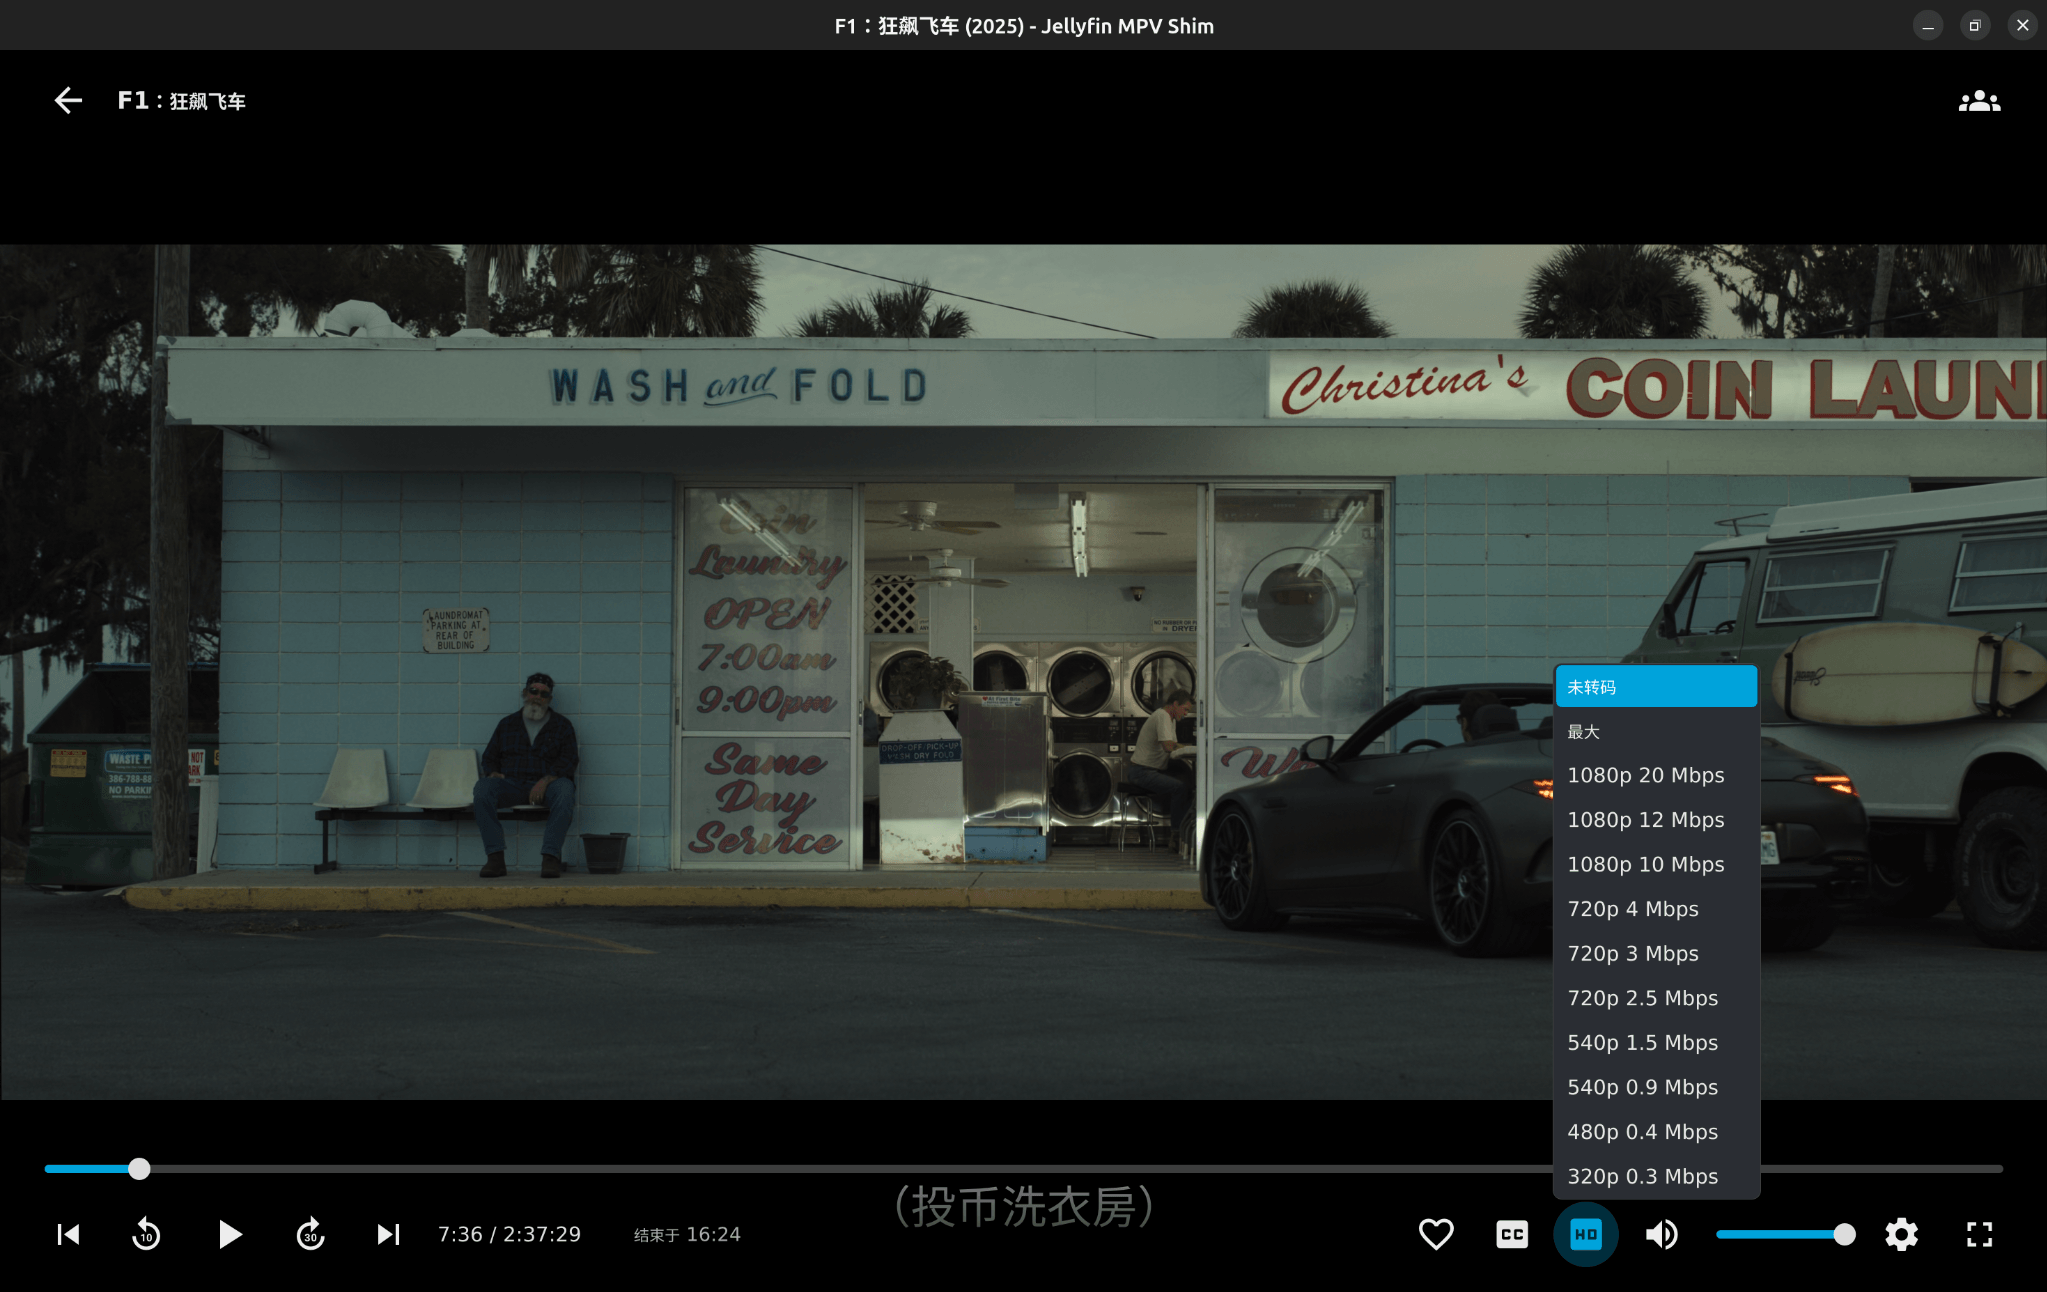
Task: Choose 540p 0.9 Mbps quality
Action: pyautogui.click(x=1656, y=1087)
